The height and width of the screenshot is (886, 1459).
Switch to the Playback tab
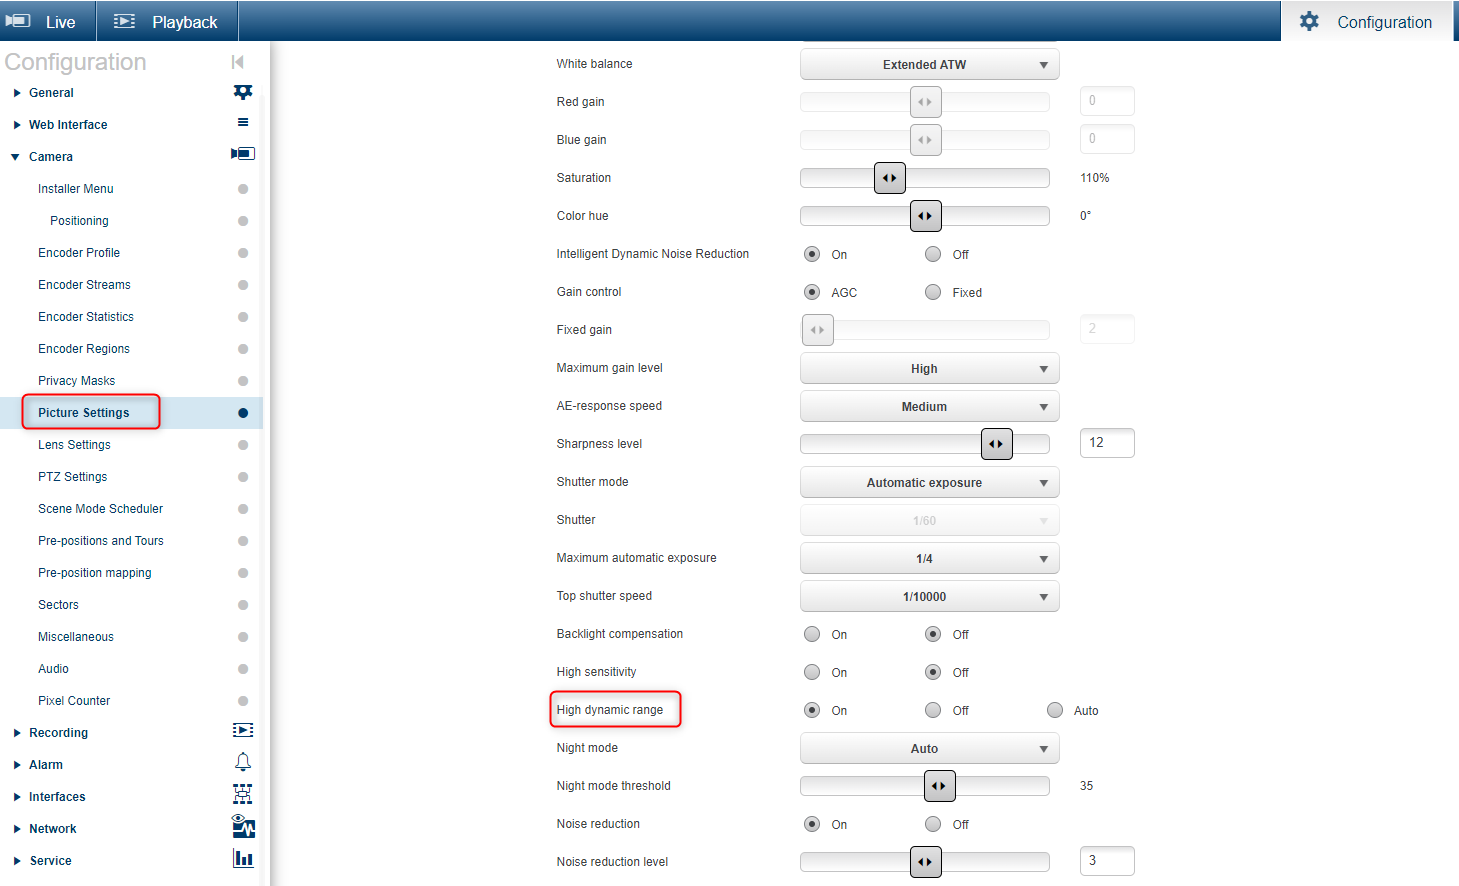[x=166, y=22]
